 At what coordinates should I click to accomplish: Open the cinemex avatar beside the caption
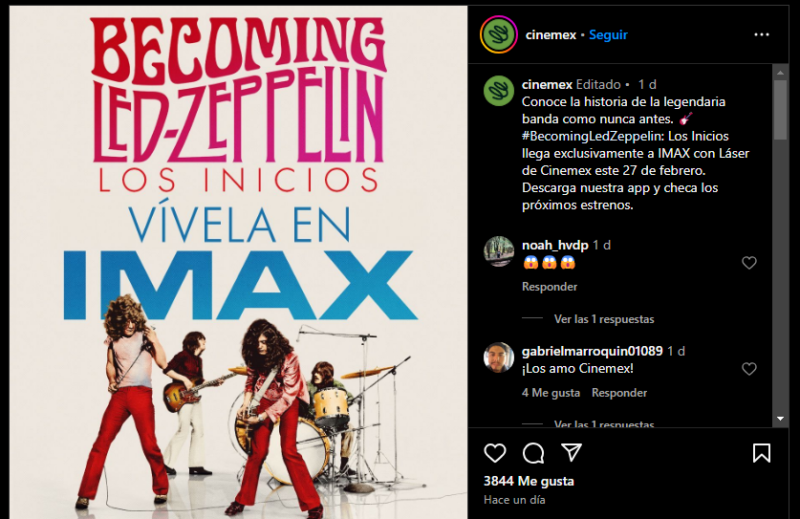(x=498, y=91)
